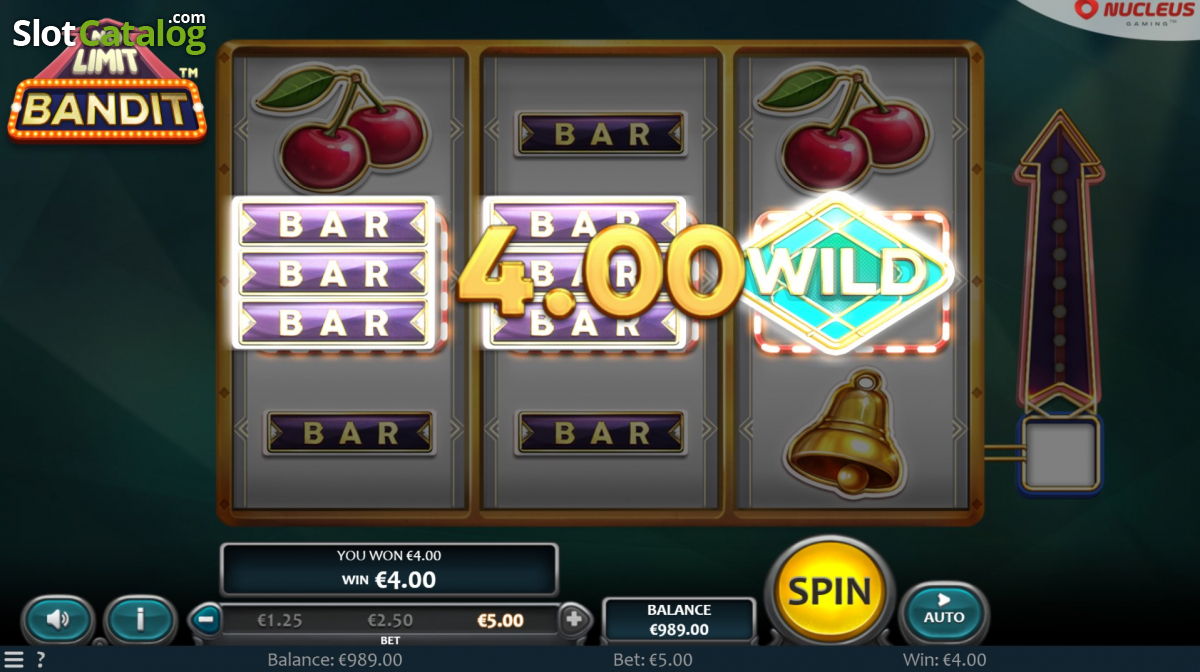Decrease bet with the minus button

pos(204,619)
